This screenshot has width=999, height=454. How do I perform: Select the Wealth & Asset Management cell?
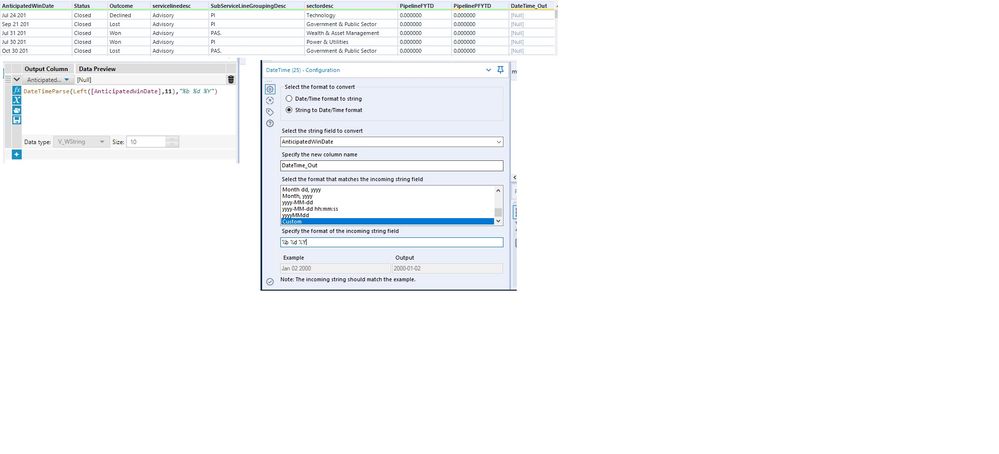coord(351,33)
